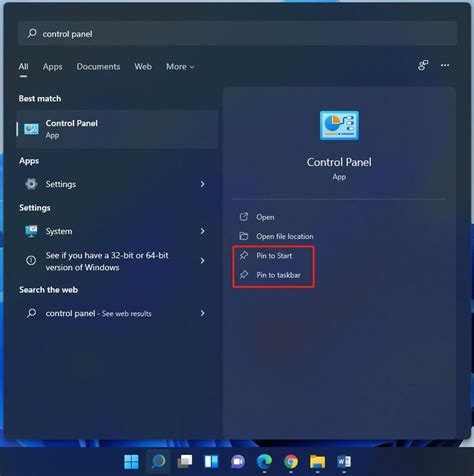The image size is (474, 476).
Task: Switch to the Apps search tab
Action: pyautogui.click(x=52, y=67)
